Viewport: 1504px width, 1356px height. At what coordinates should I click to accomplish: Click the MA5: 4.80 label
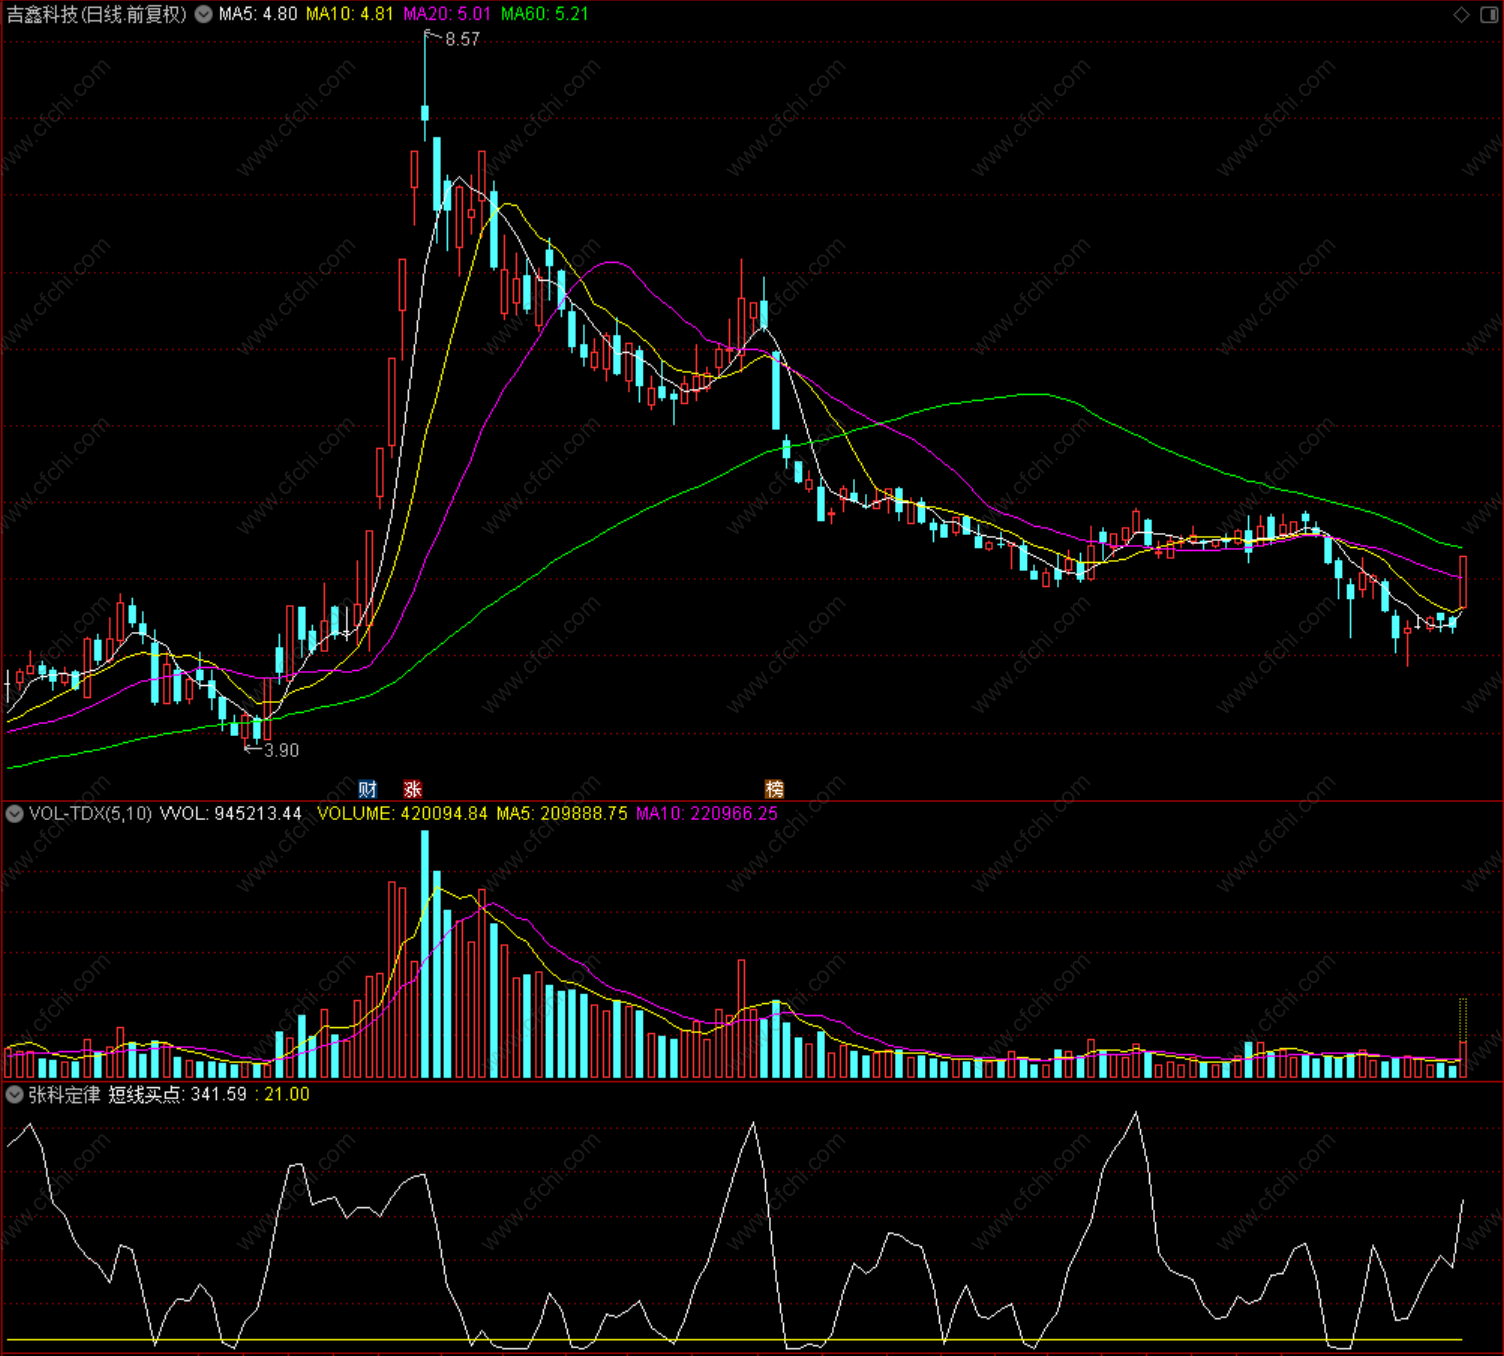coord(258,14)
